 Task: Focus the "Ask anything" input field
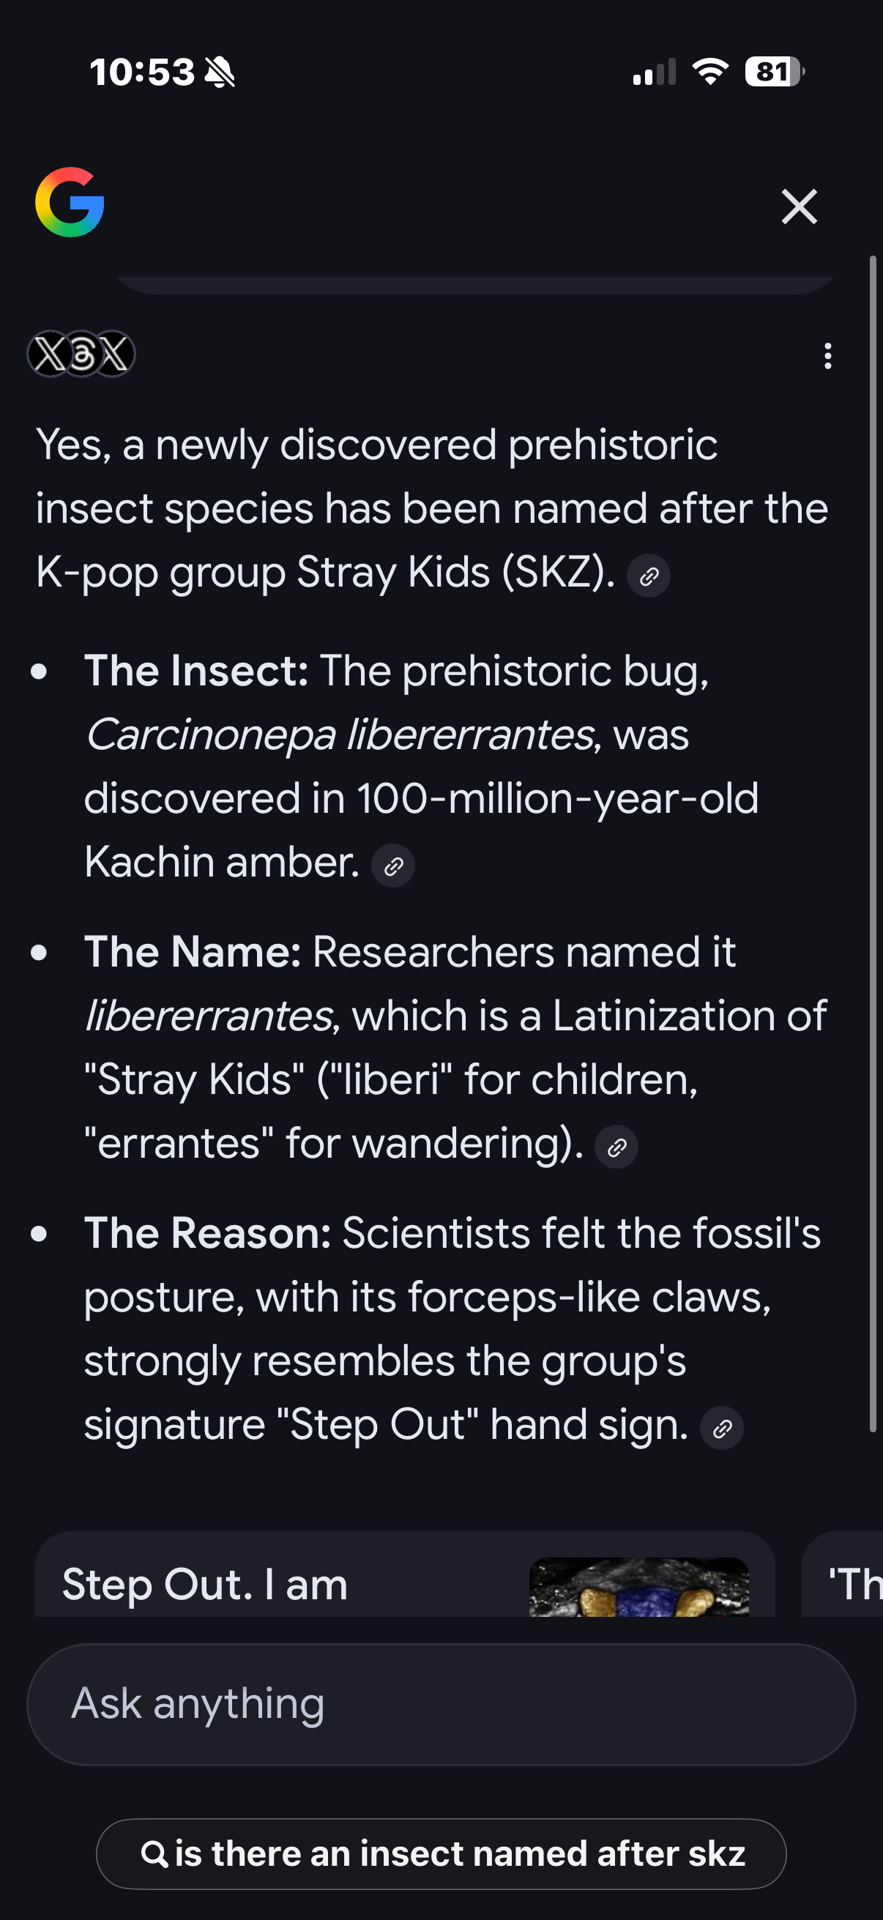pos(441,1704)
